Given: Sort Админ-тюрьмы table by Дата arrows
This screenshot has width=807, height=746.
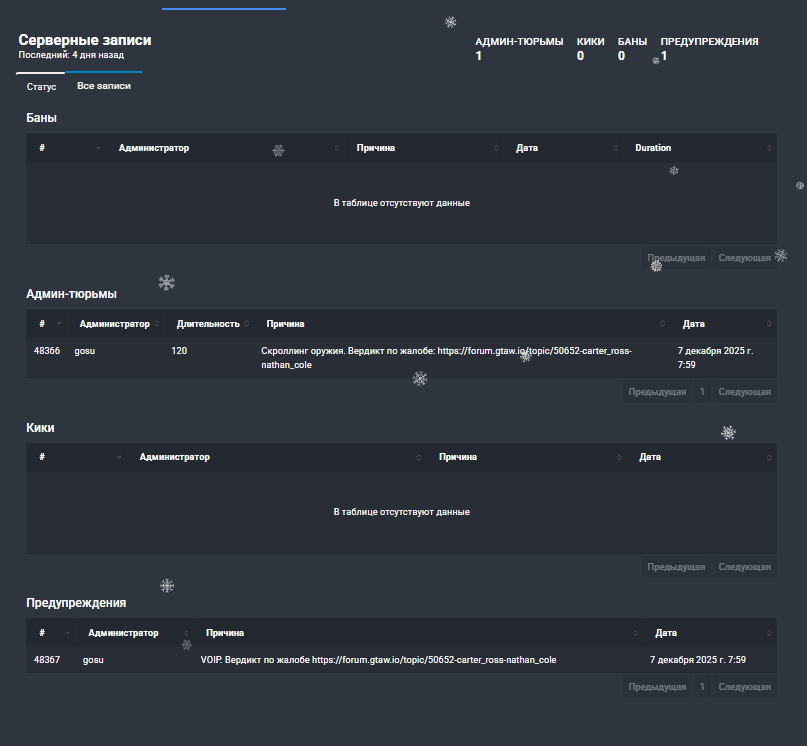Looking at the screenshot, I should coord(769,324).
